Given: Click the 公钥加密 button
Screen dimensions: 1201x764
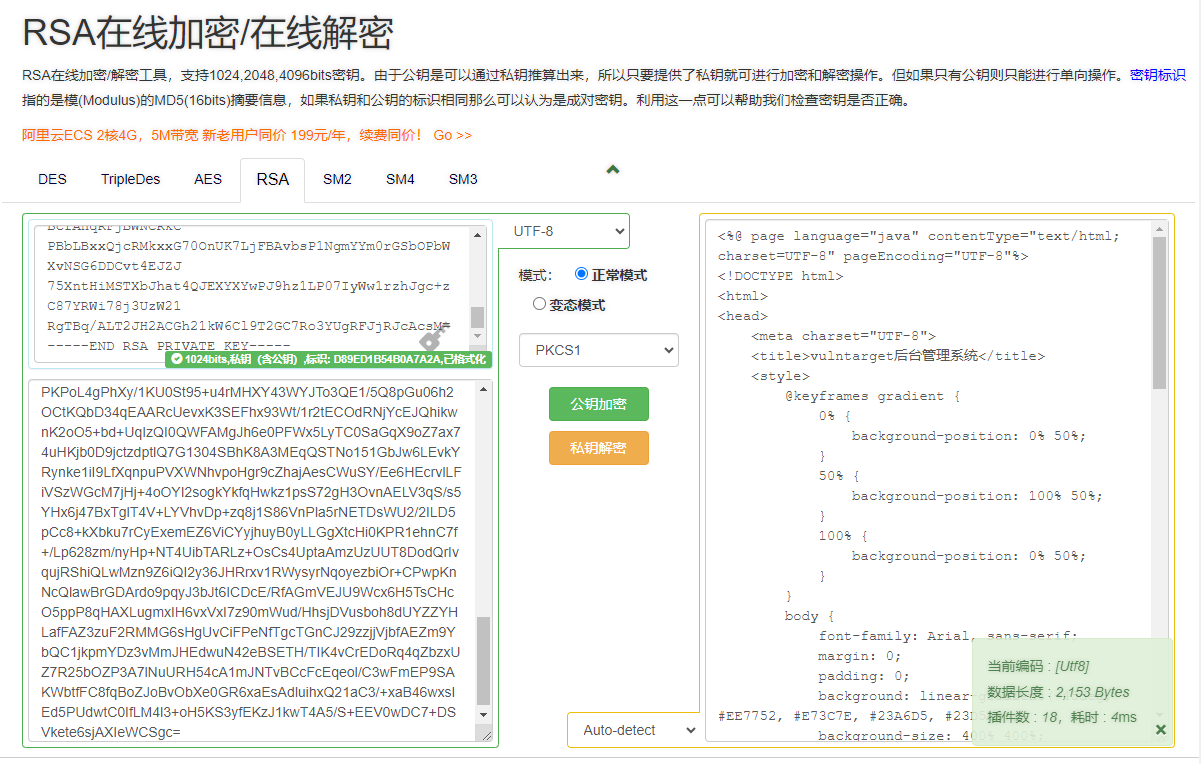Looking at the screenshot, I should click(599, 404).
